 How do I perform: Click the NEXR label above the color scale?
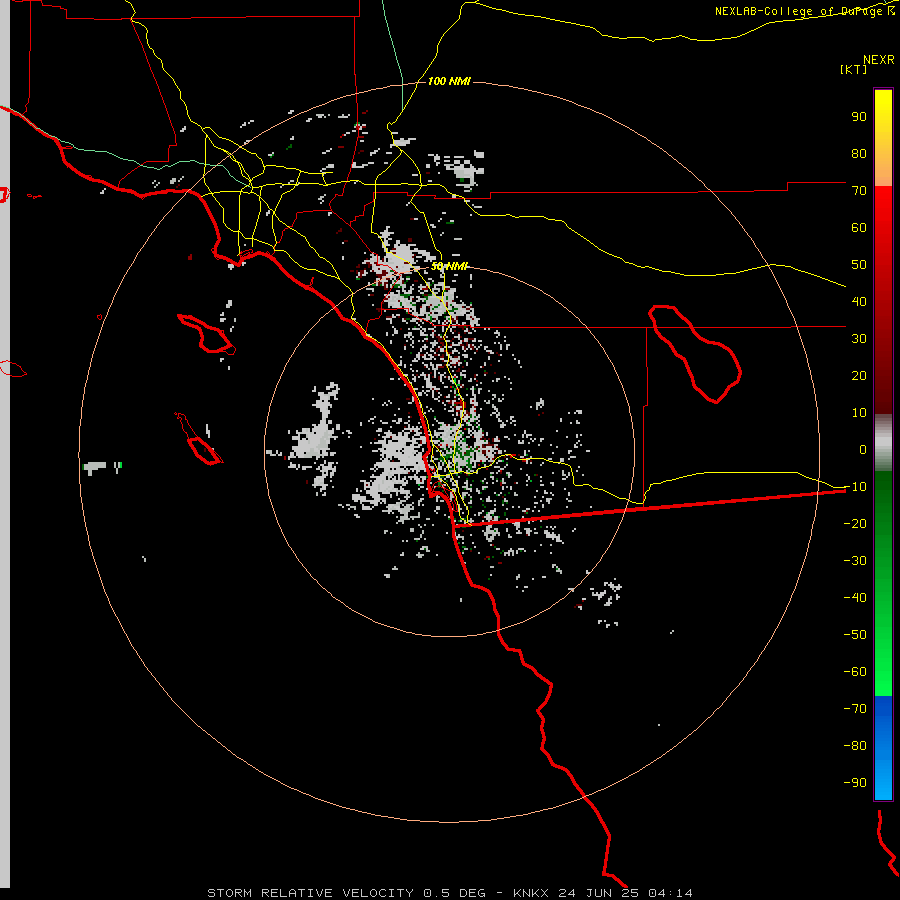[879, 60]
